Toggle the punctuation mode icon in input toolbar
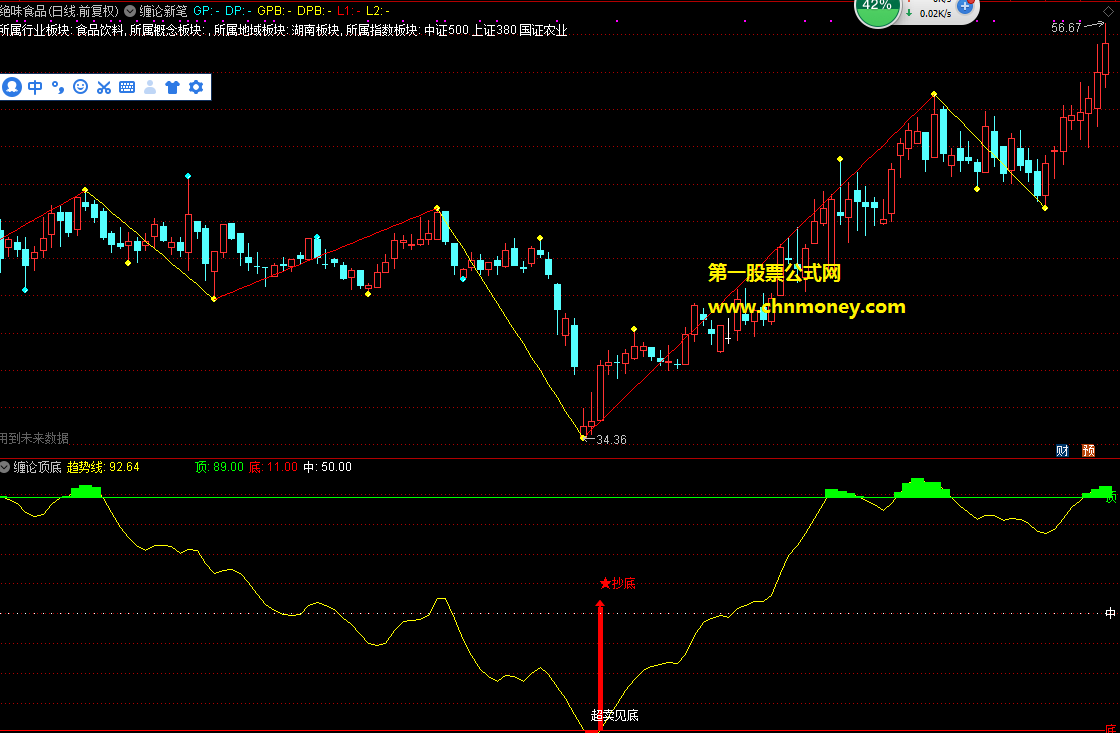The width and height of the screenshot is (1120, 733). pyautogui.click(x=58, y=87)
